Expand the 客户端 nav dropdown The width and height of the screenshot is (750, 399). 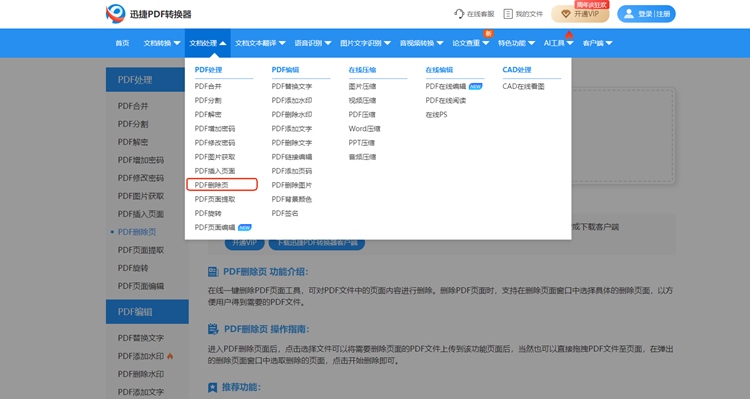tap(597, 43)
